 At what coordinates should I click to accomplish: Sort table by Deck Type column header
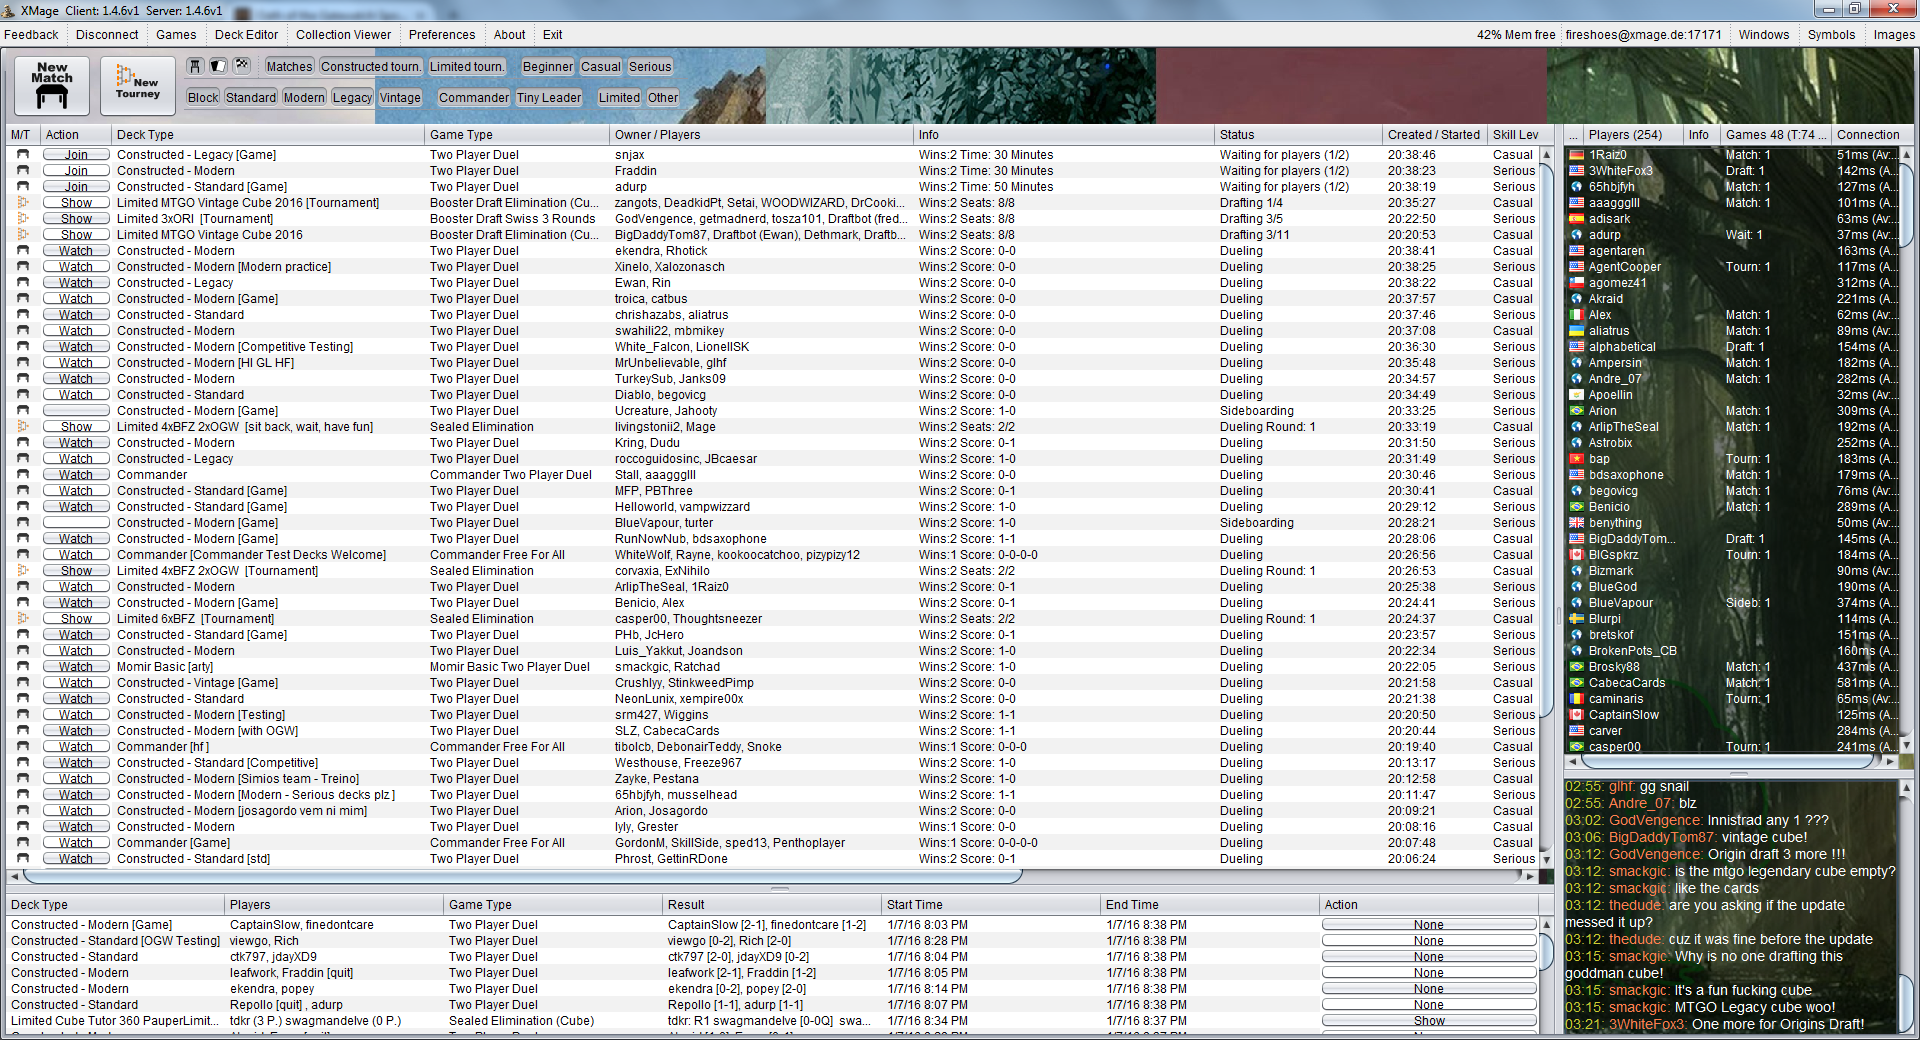click(145, 135)
